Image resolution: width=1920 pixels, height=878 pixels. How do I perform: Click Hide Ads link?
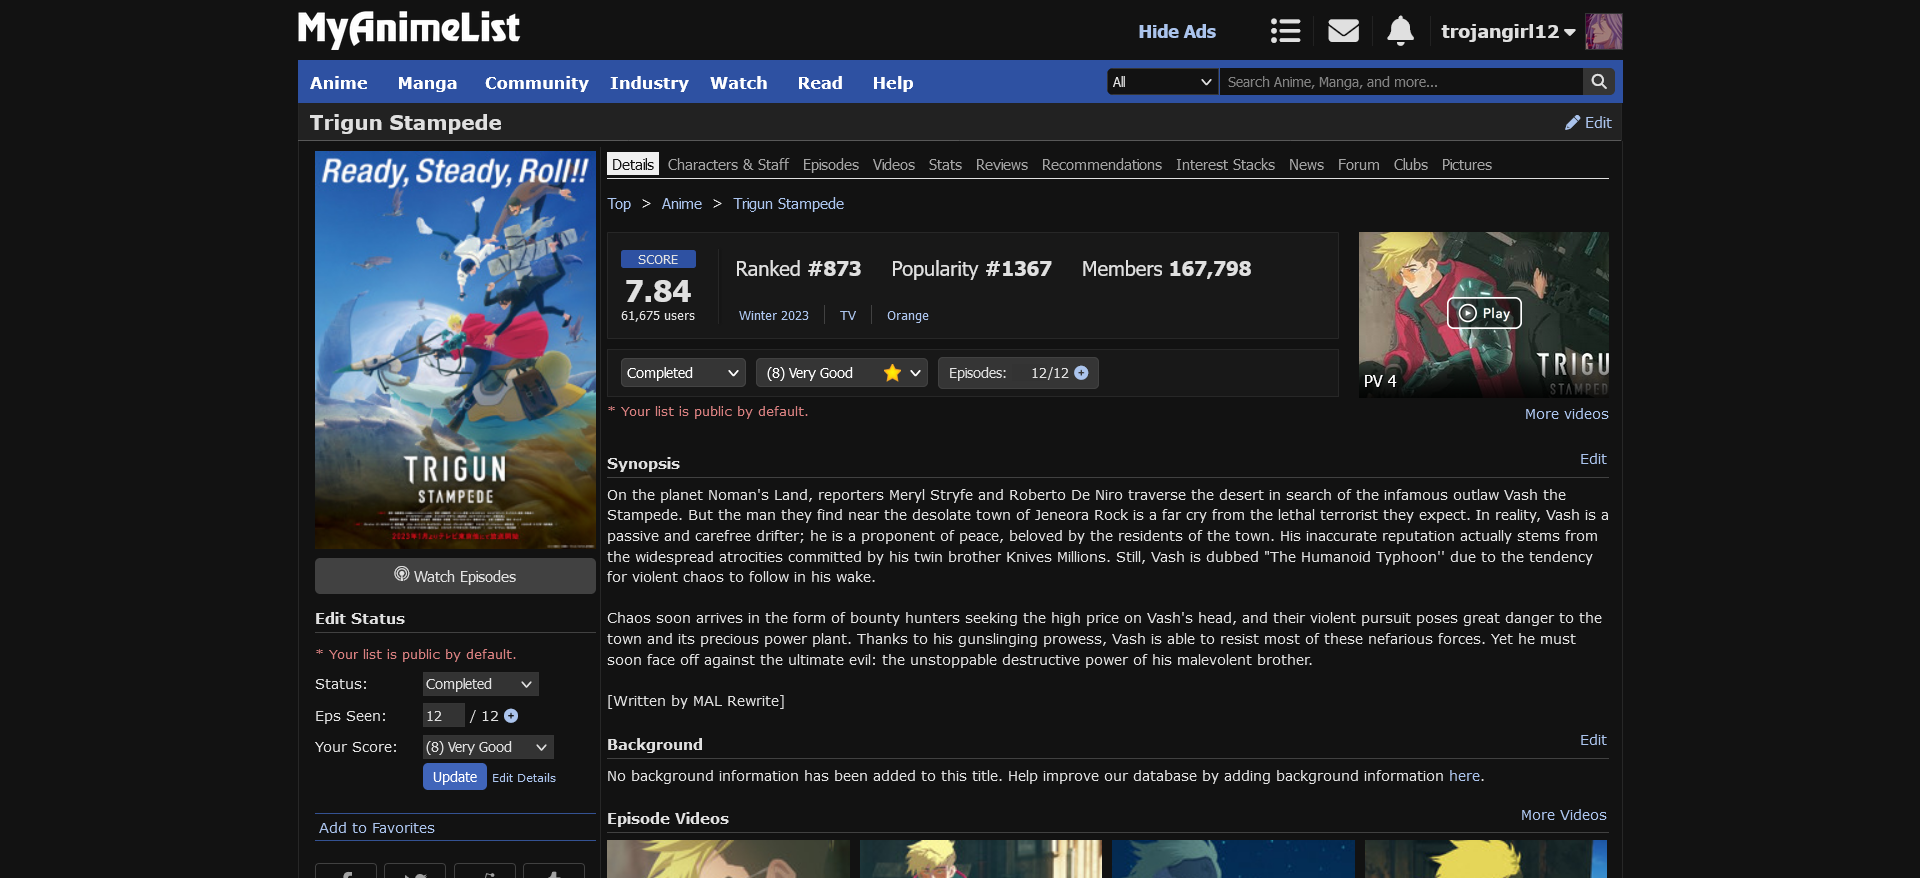1177,31
